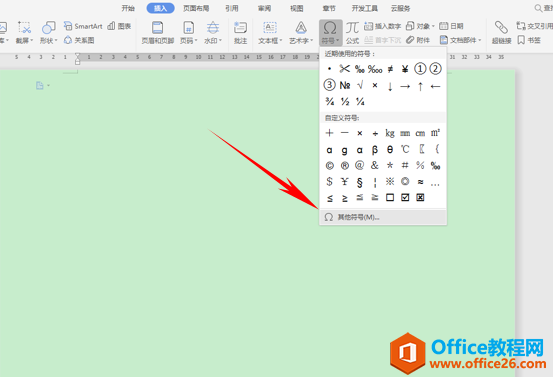Insert the ≤ less-or-equal symbol

pos(329,198)
